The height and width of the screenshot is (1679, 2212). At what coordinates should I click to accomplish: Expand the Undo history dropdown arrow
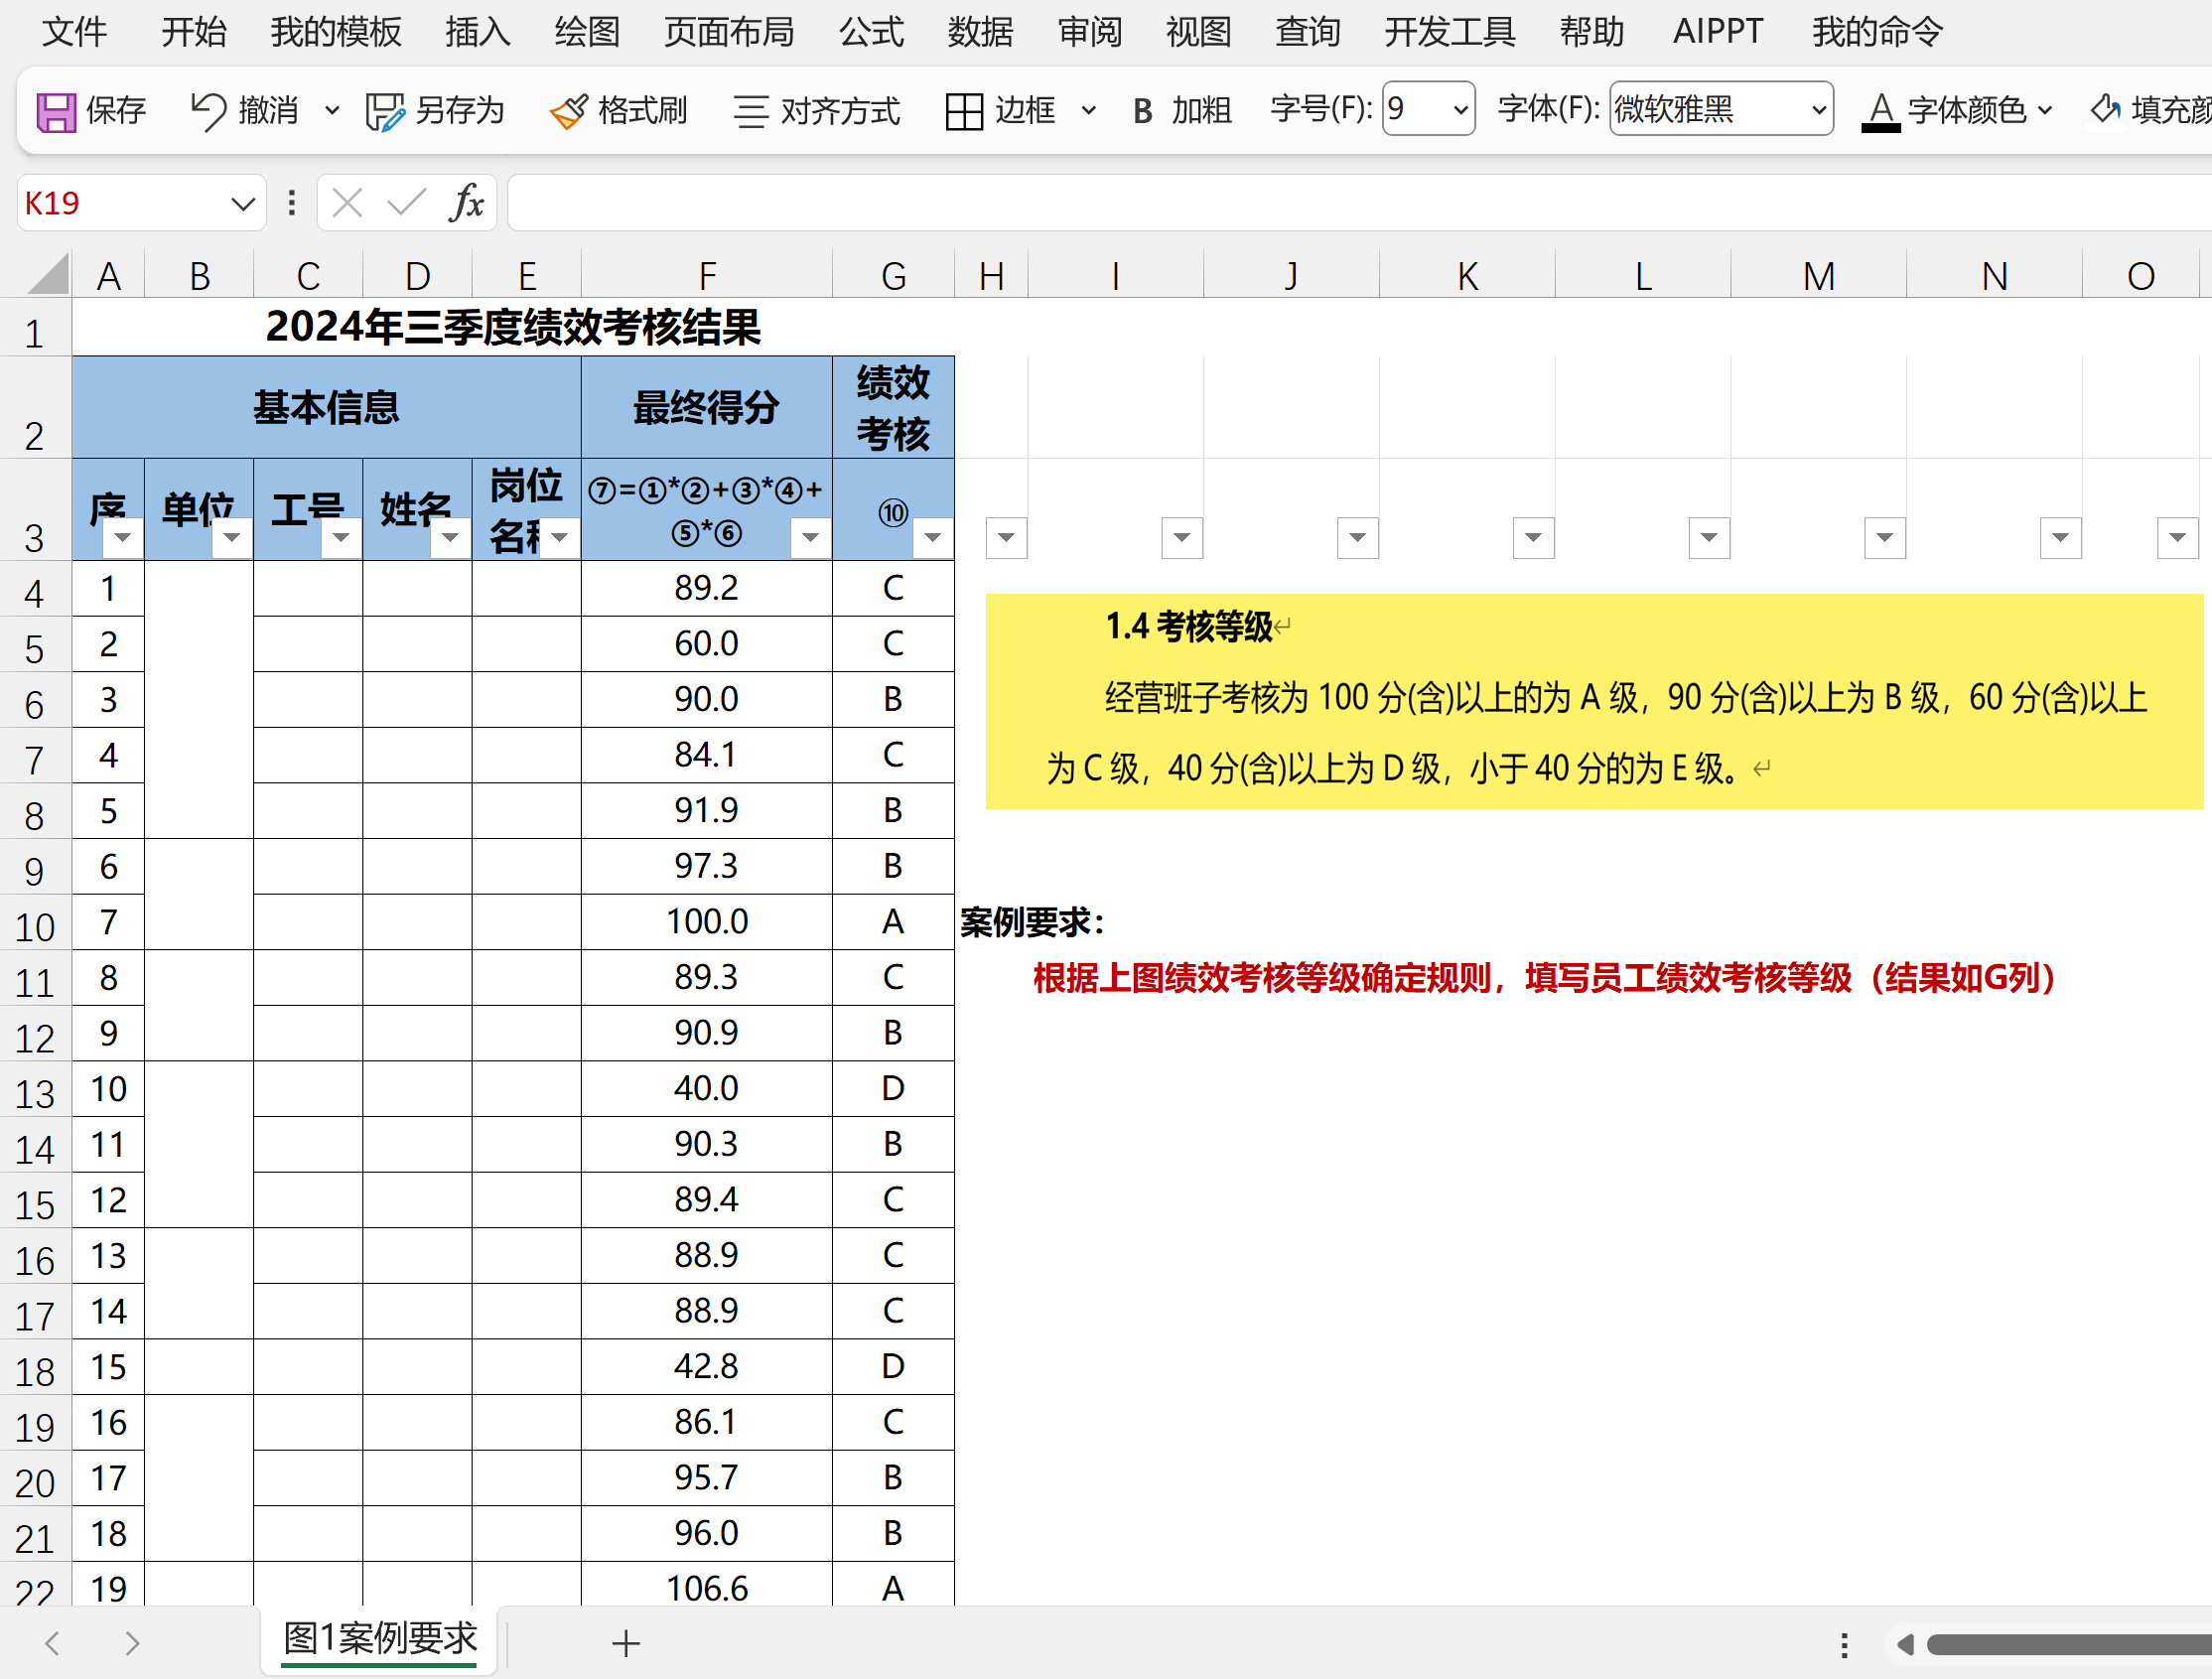(x=332, y=111)
